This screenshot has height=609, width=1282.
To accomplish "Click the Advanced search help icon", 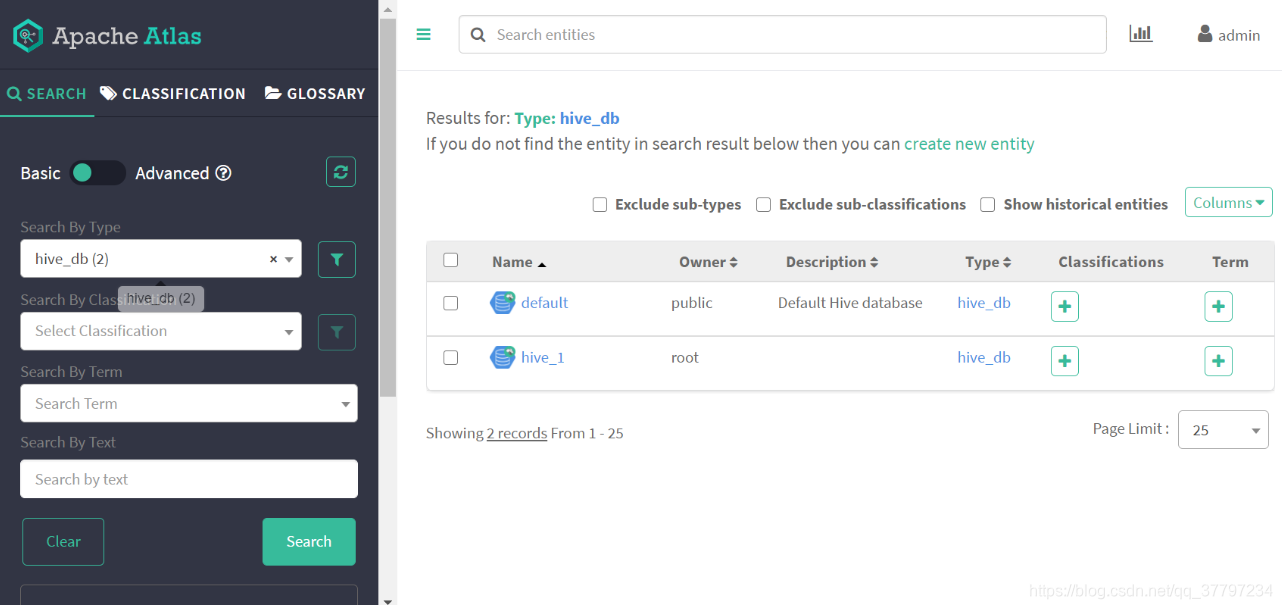I will click(224, 173).
